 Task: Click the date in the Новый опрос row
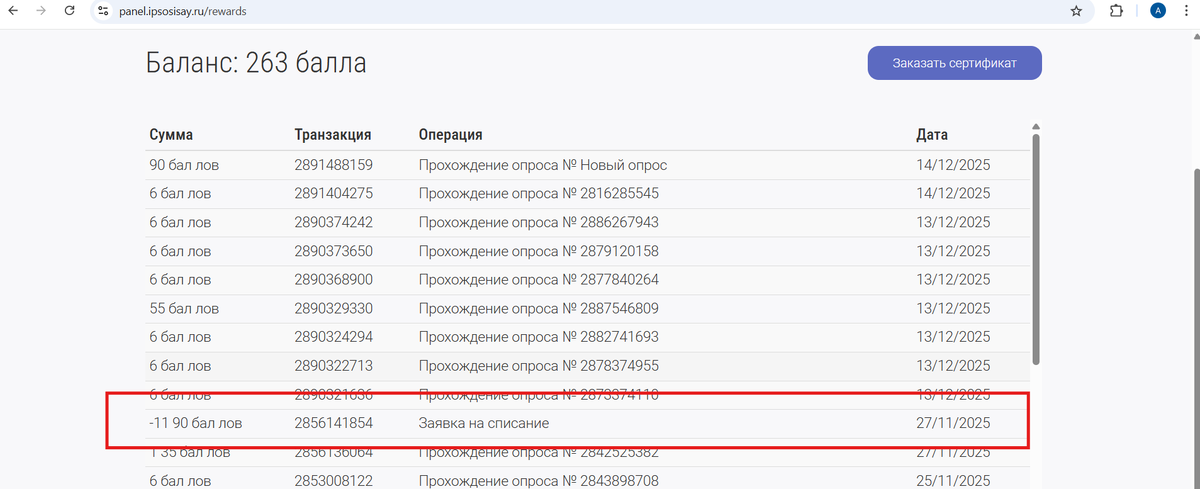coord(953,165)
